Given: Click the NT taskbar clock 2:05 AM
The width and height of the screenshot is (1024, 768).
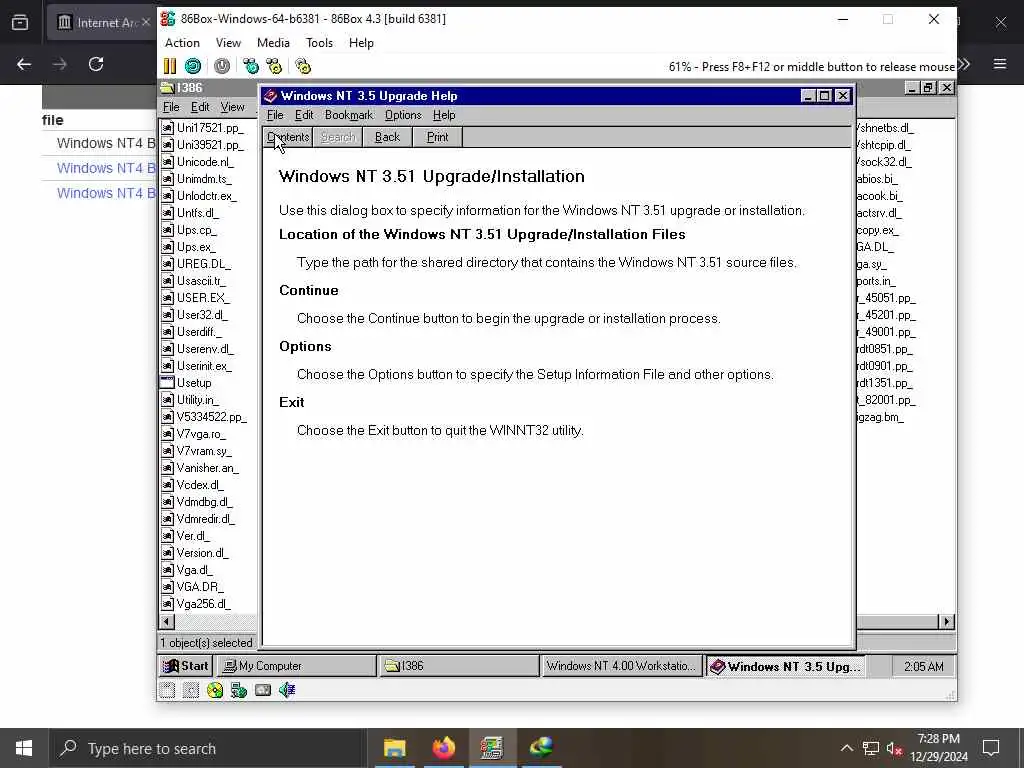Looking at the screenshot, I should (923, 667).
